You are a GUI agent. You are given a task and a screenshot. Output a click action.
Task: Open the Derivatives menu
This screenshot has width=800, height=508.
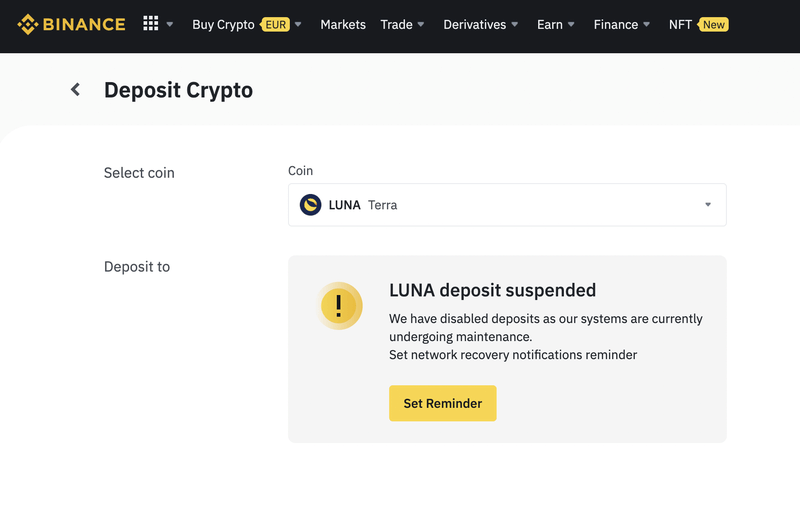474,24
